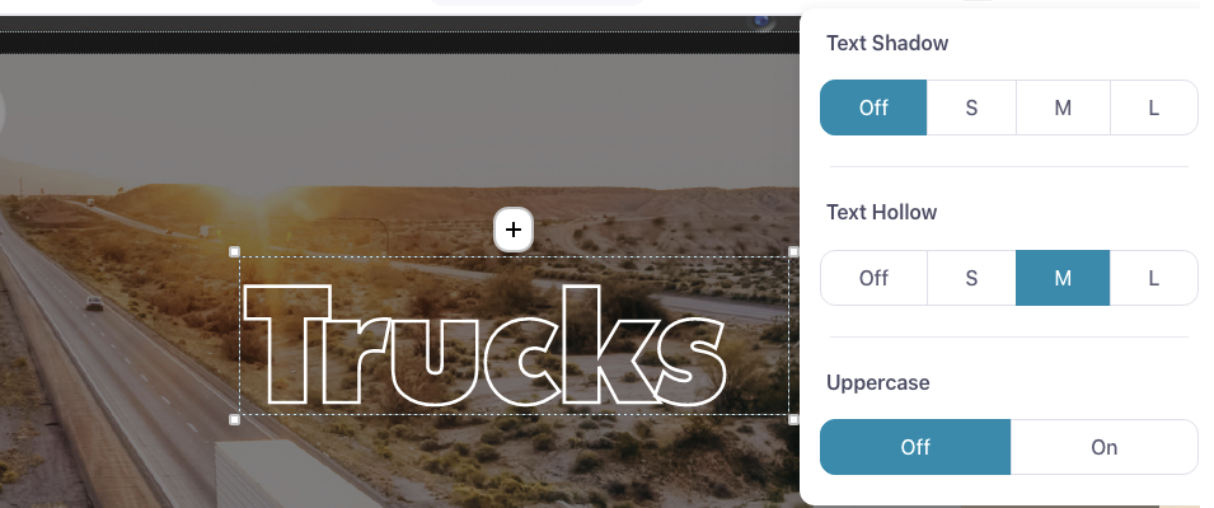Turn Text Hollow off
Image resolution: width=1214 pixels, height=508 pixels.
coord(873,278)
